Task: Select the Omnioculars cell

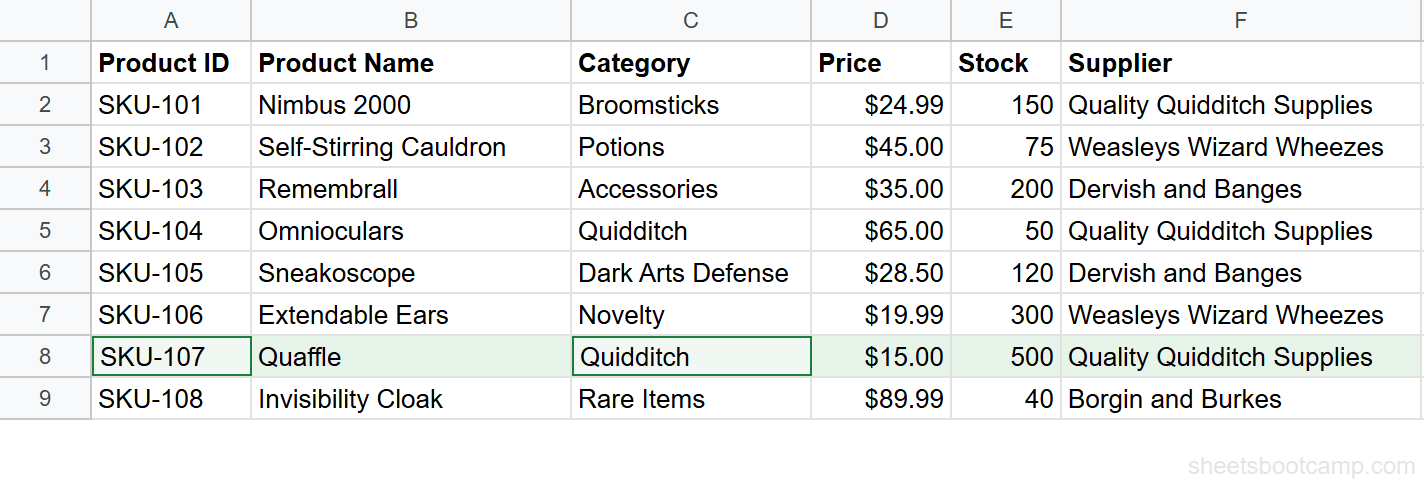Action: pos(410,231)
